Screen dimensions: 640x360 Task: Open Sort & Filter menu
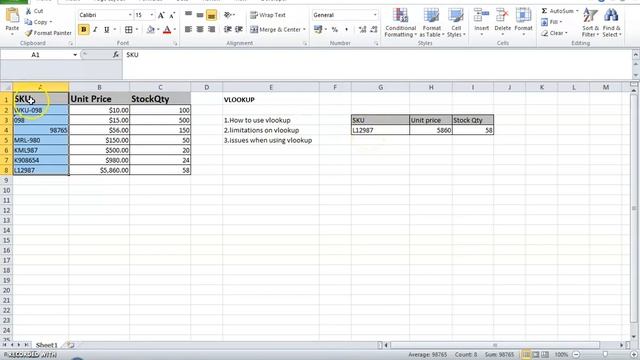coord(590,23)
